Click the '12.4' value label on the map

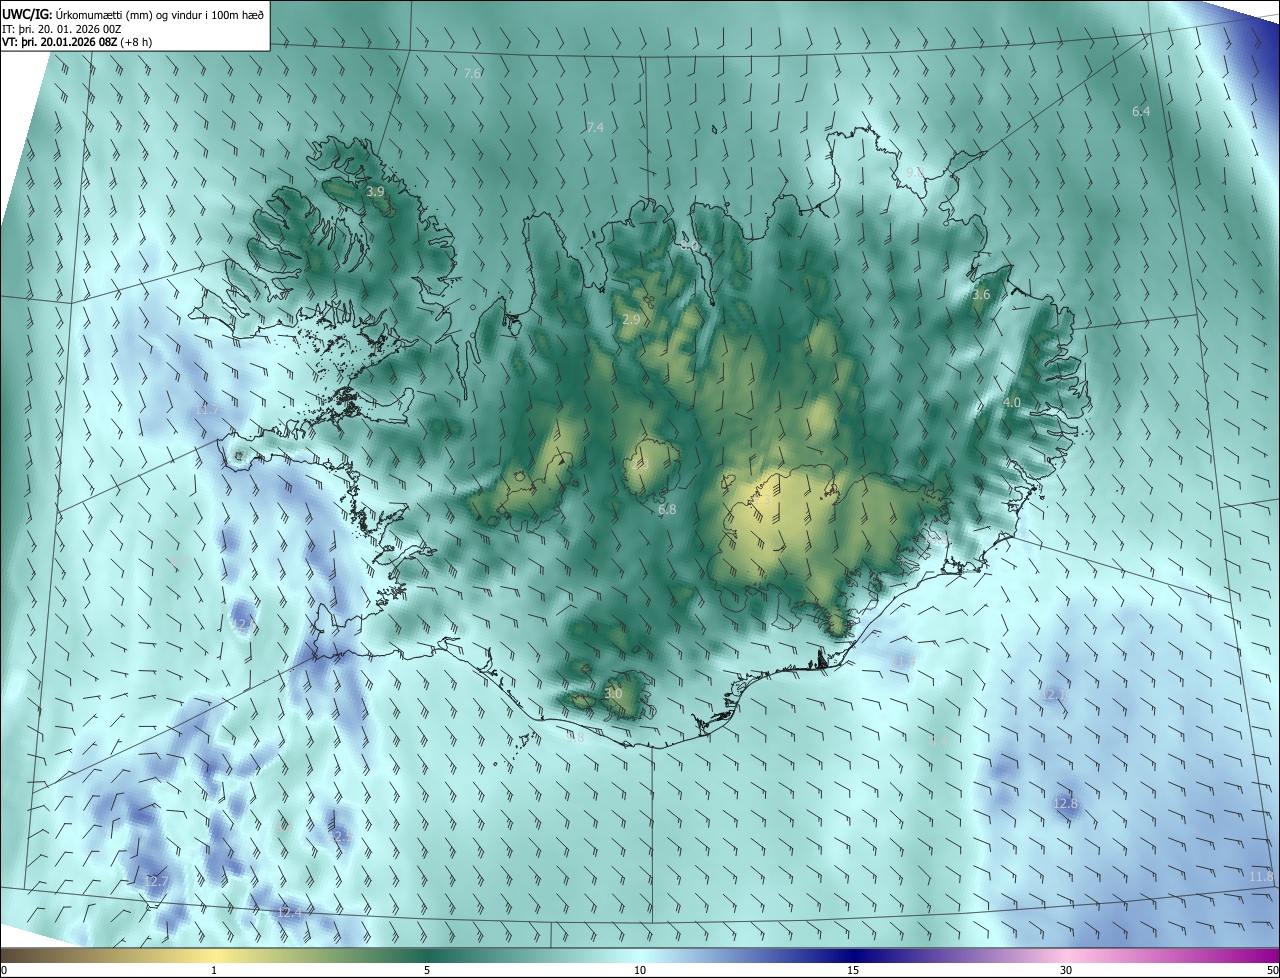point(289,912)
